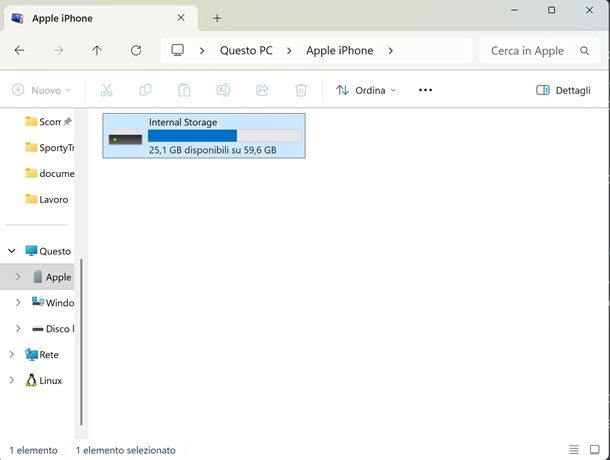Image resolution: width=610 pixels, height=460 pixels.
Task: Click the sidebar vertical scrollbar
Action: [x=81, y=342]
